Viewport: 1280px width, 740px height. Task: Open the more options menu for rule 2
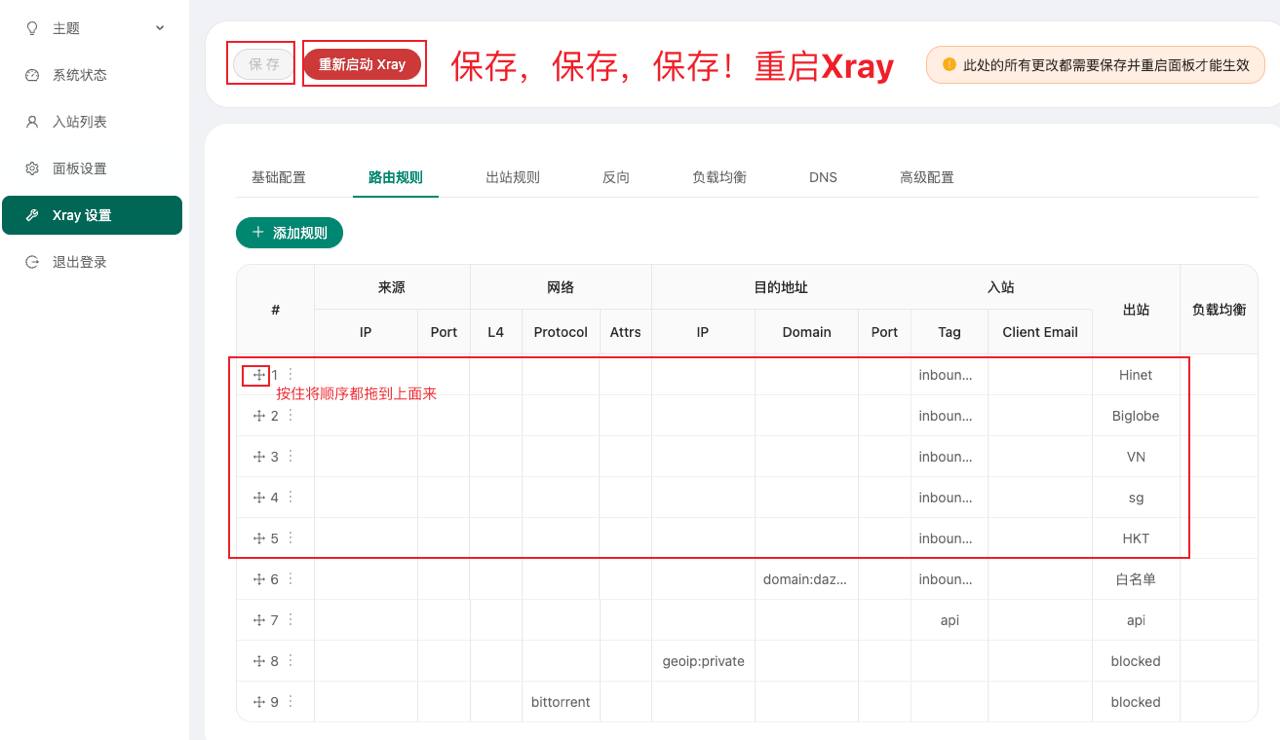(x=291, y=416)
